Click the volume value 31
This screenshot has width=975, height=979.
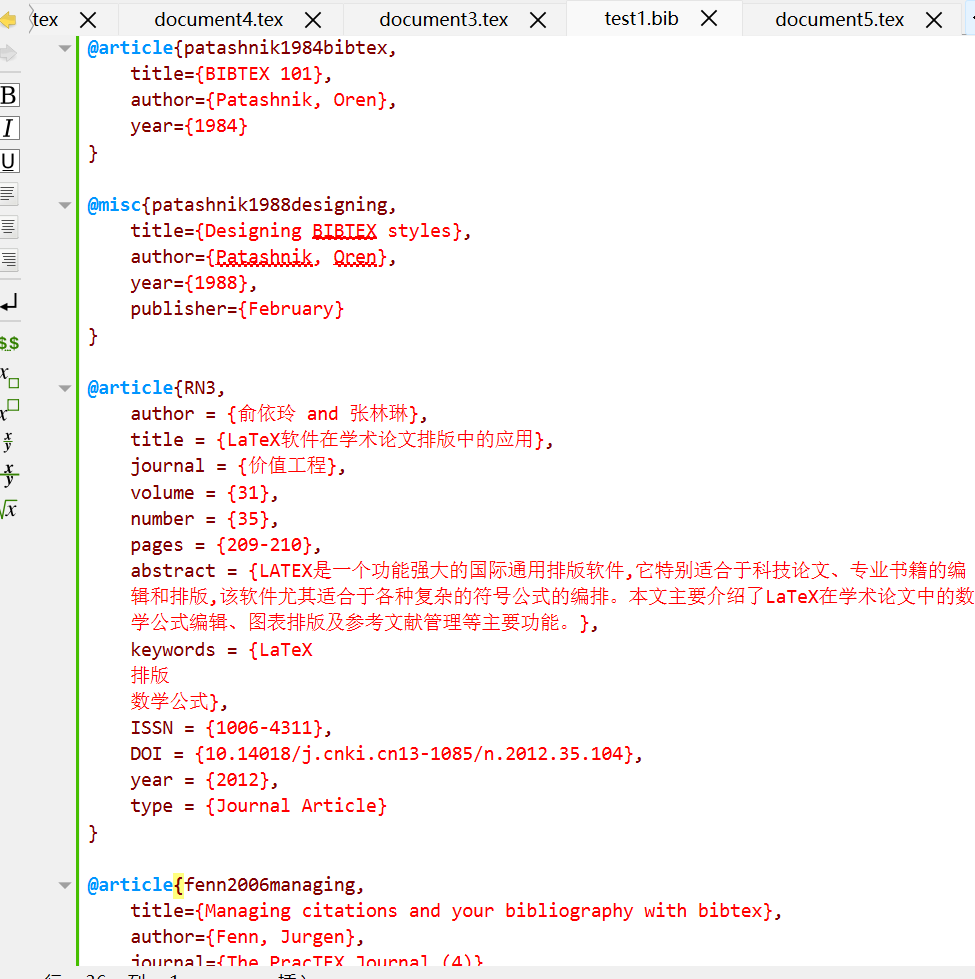(248, 493)
